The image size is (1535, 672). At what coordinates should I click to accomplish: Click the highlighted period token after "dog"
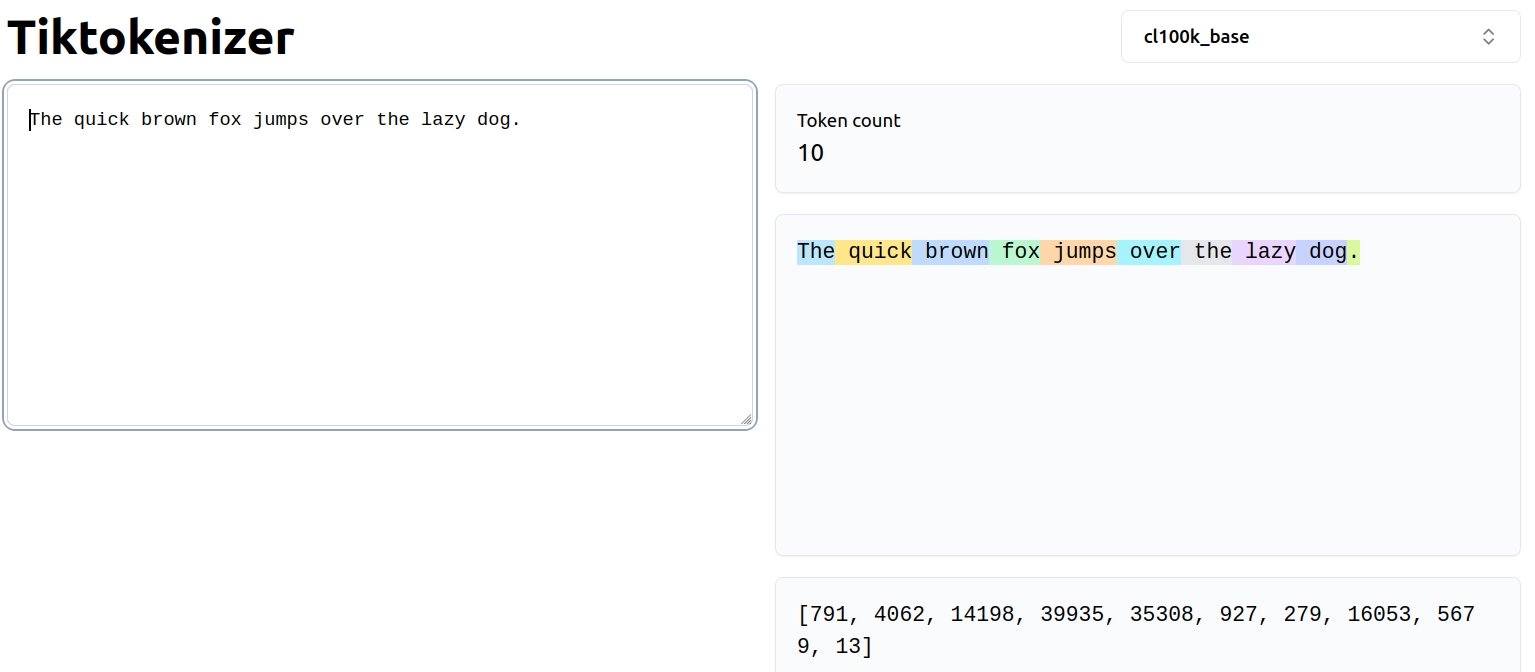pyautogui.click(x=1354, y=252)
